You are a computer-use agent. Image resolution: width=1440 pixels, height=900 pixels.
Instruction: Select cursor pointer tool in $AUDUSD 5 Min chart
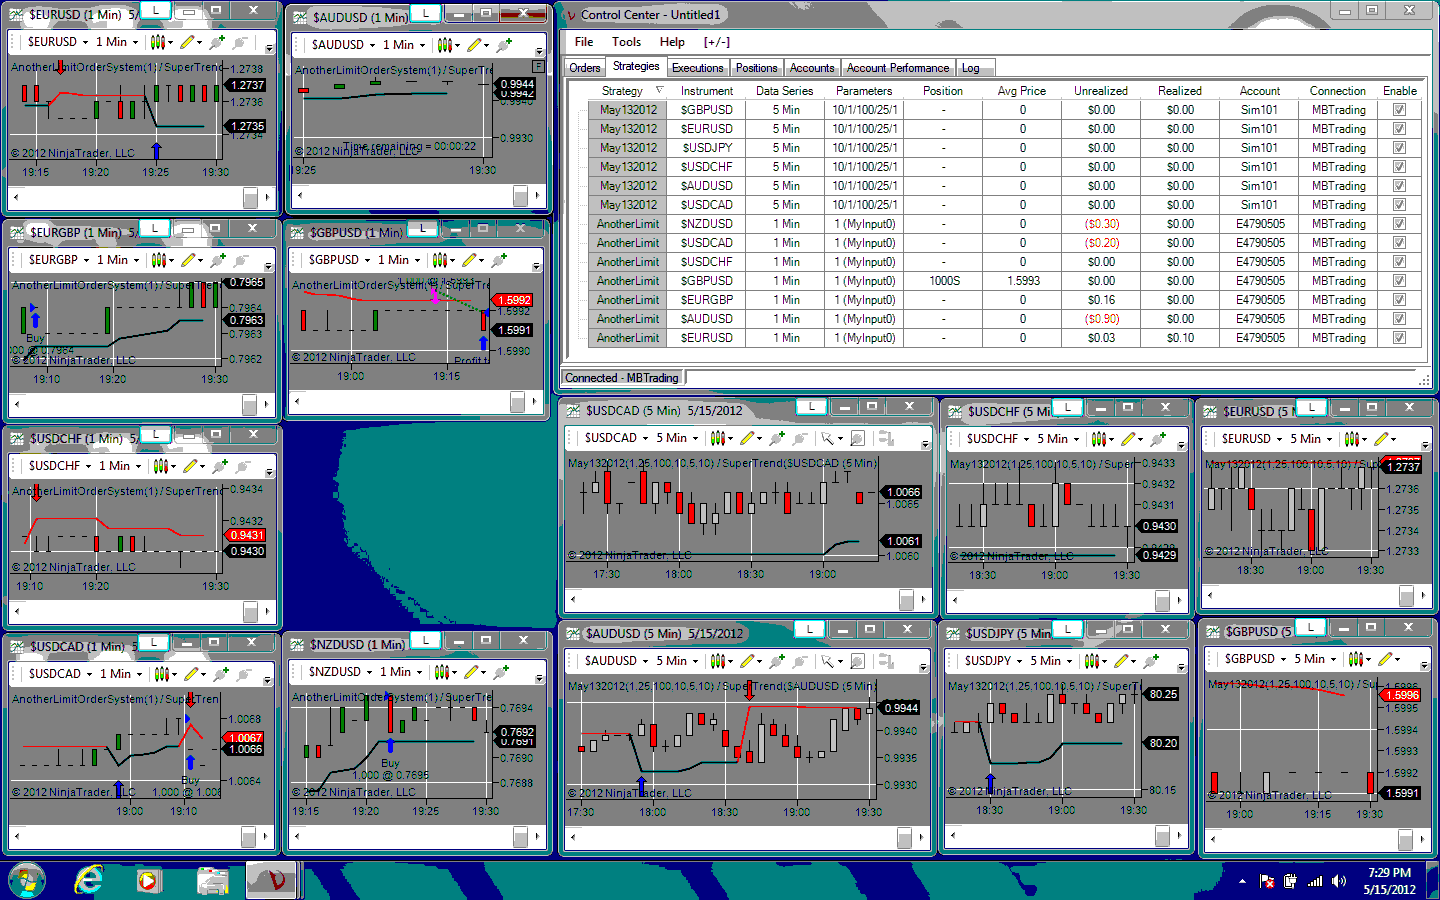(x=828, y=661)
